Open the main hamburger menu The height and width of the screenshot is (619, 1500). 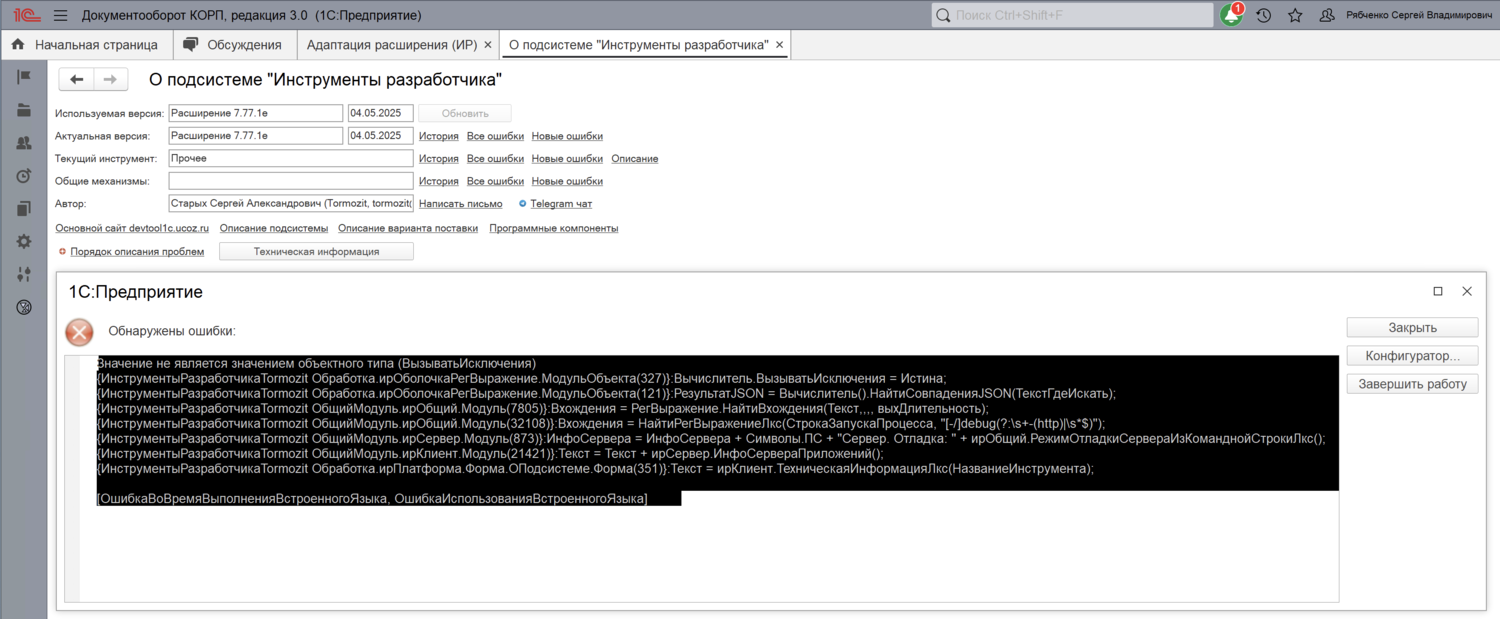click(60, 15)
